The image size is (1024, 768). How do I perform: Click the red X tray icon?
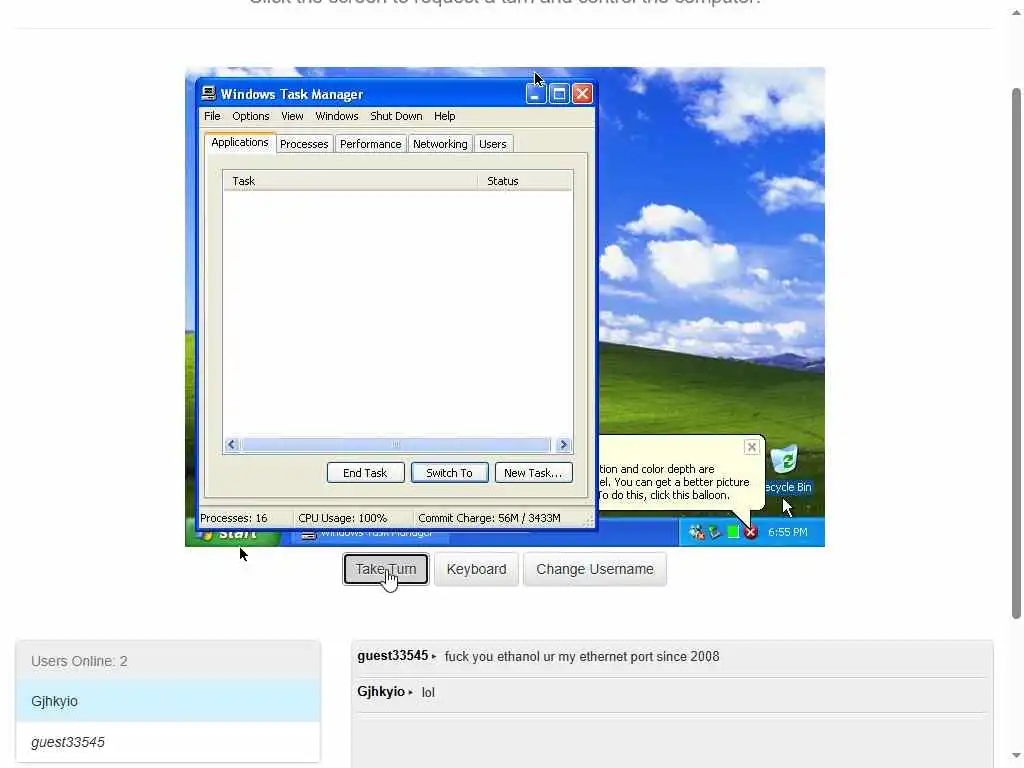(750, 532)
